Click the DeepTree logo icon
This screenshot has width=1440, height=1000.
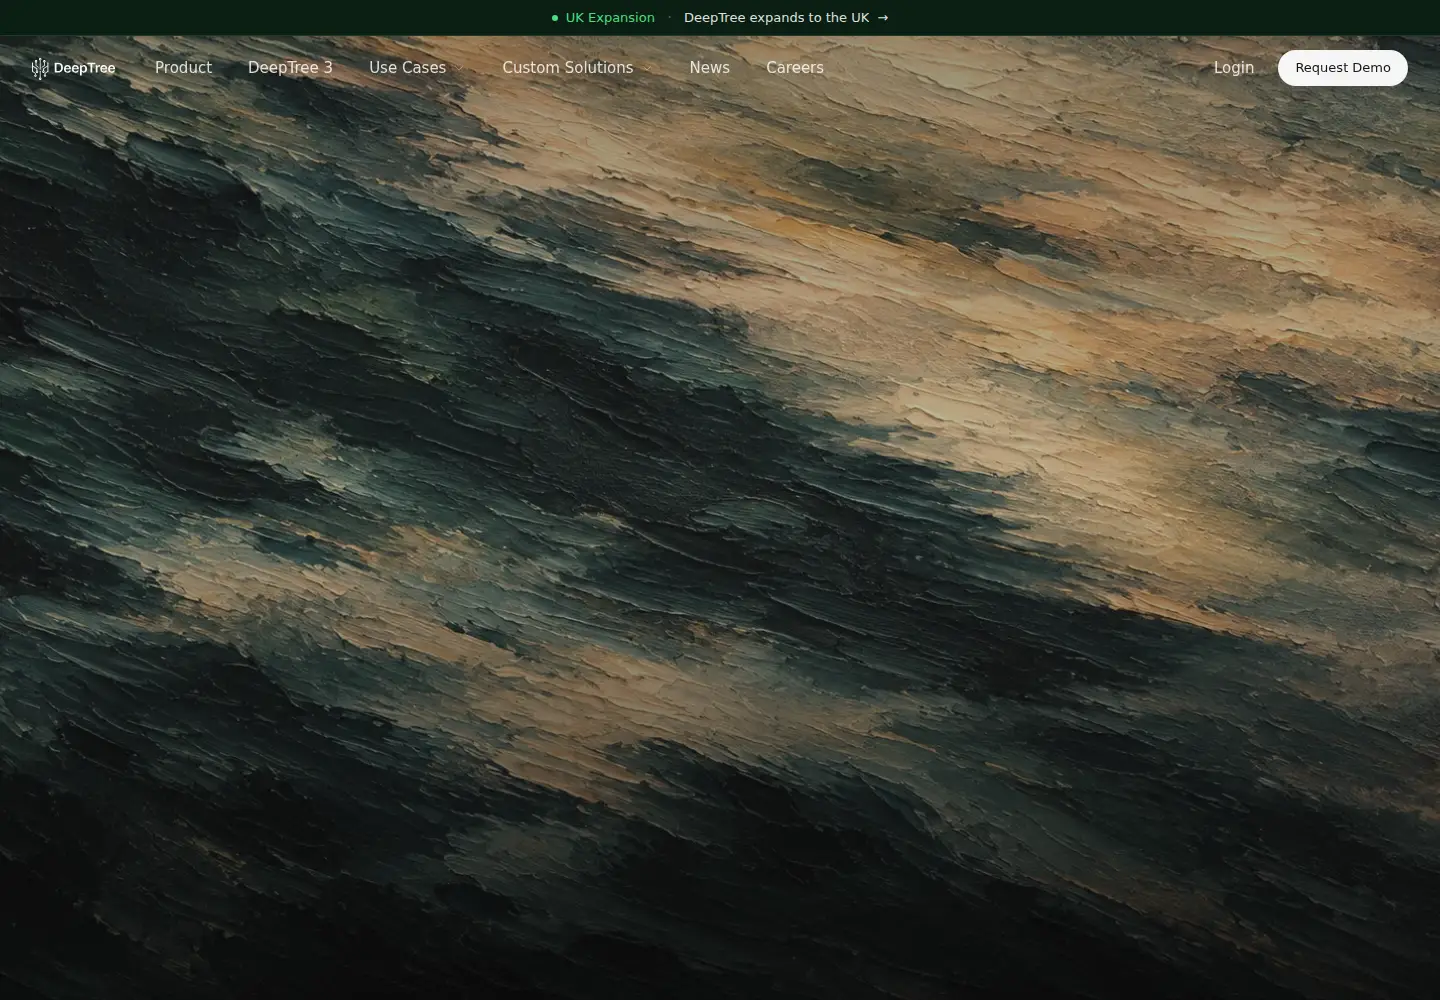(x=40, y=68)
